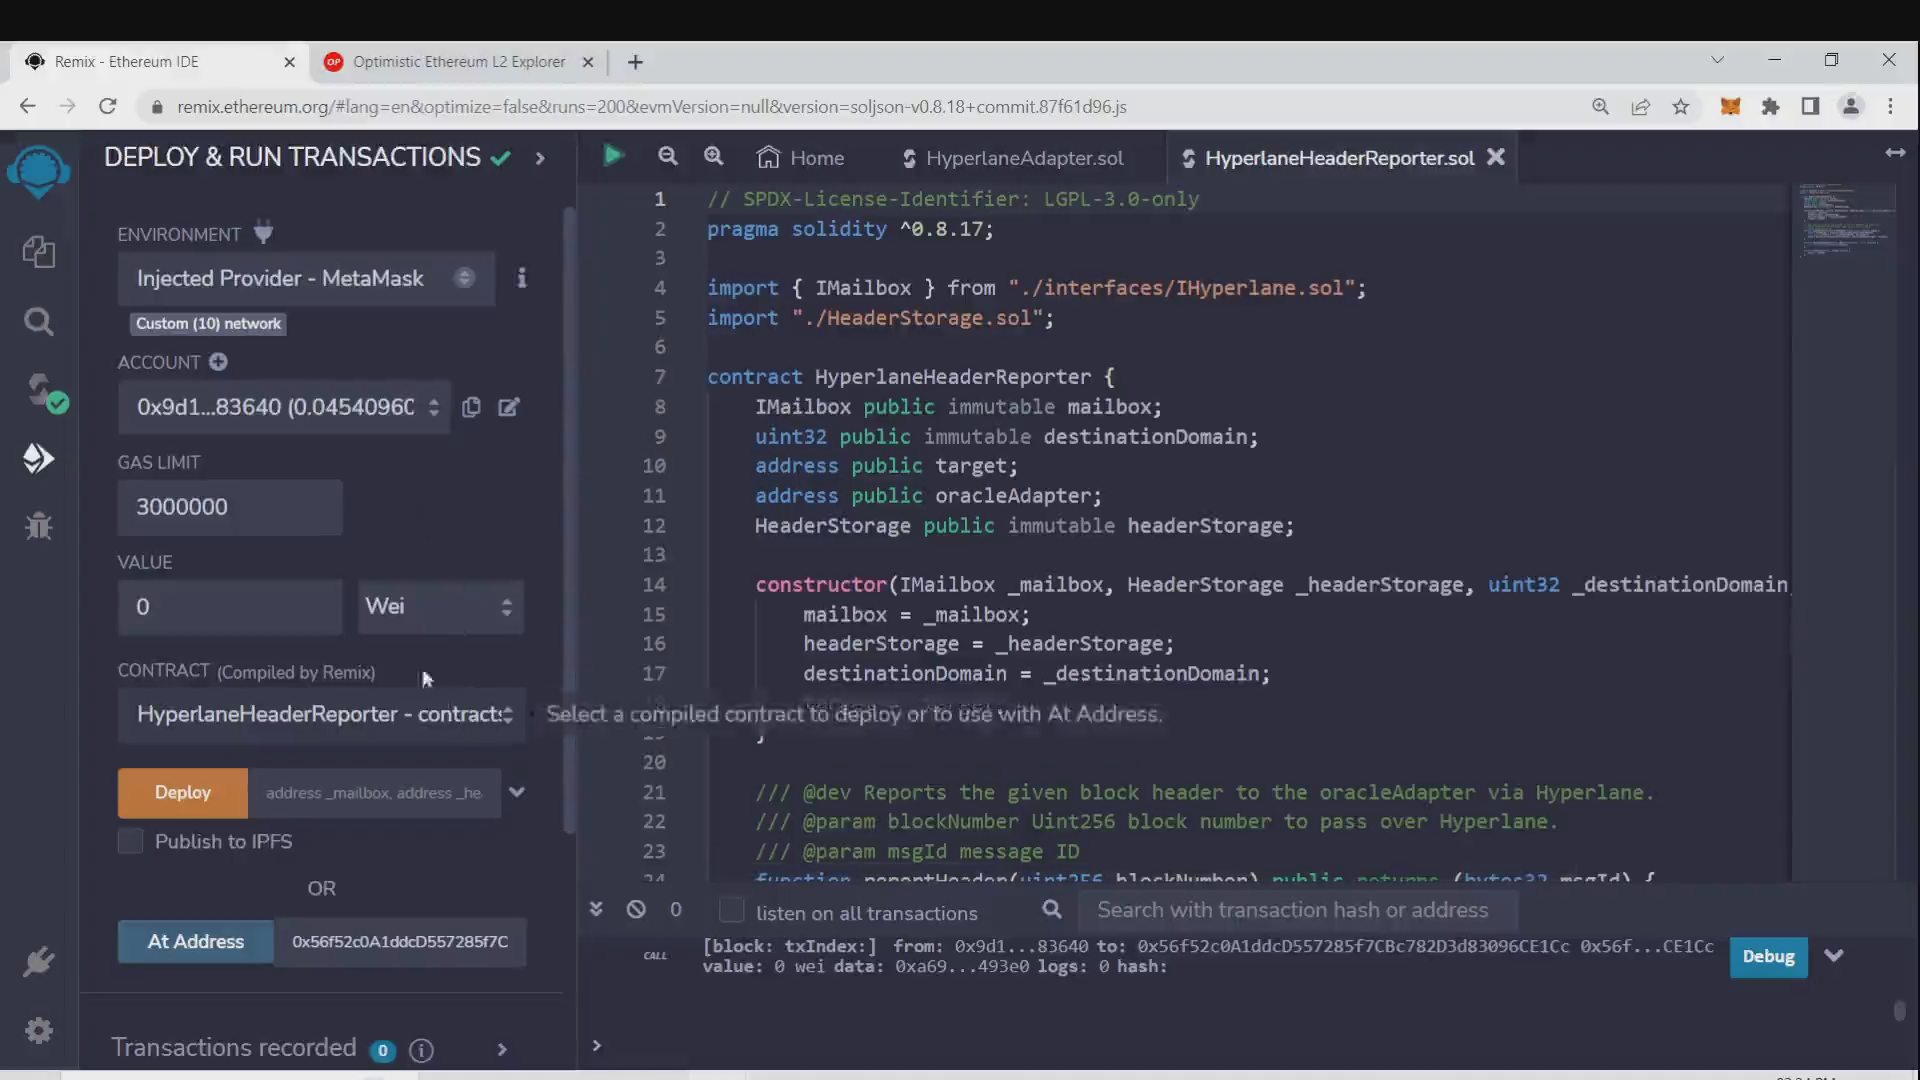The image size is (1920, 1080).
Task: Expand Deploy constructor parameters chevron
Action: pos(517,792)
